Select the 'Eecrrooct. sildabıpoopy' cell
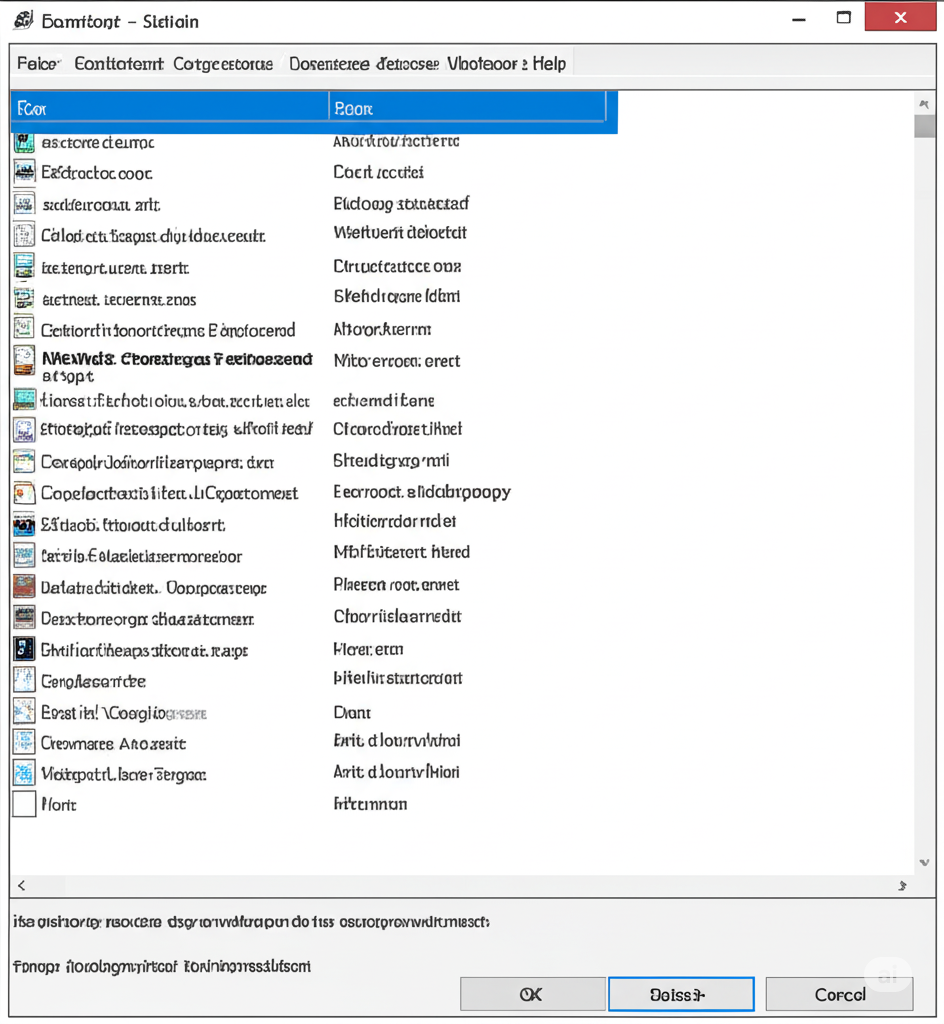 click(x=422, y=492)
